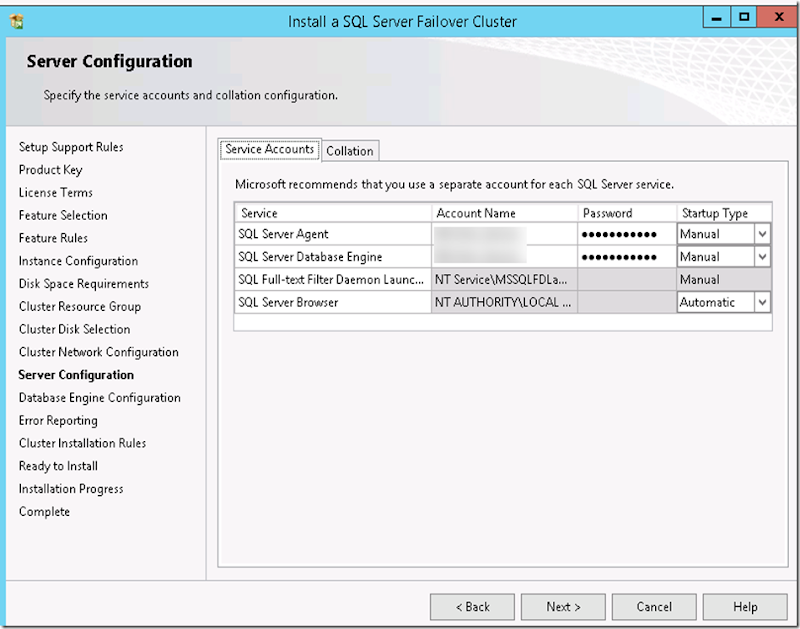The height and width of the screenshot is (629, 800).
Task: Click the Service column header
Action: click(x=333, y=213)
